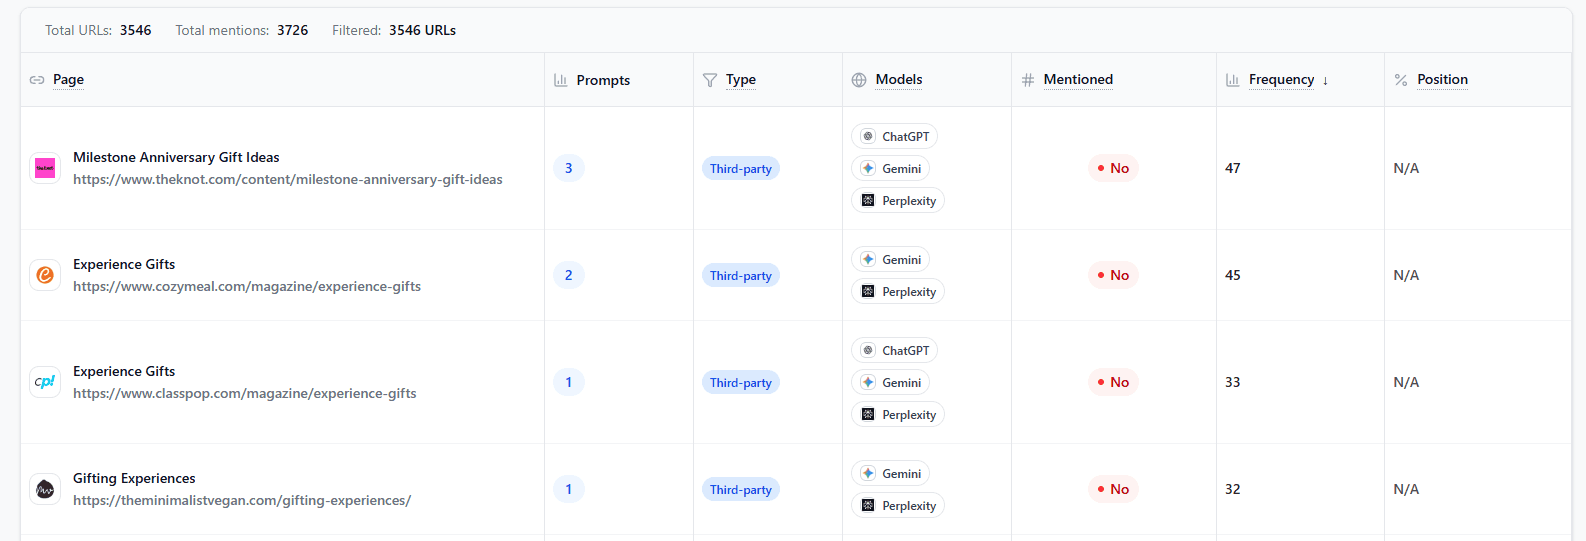This screenshot has width=1586, height=541.
Task: Click Third-party tag in cozymeal row
Action: point(741,276)
